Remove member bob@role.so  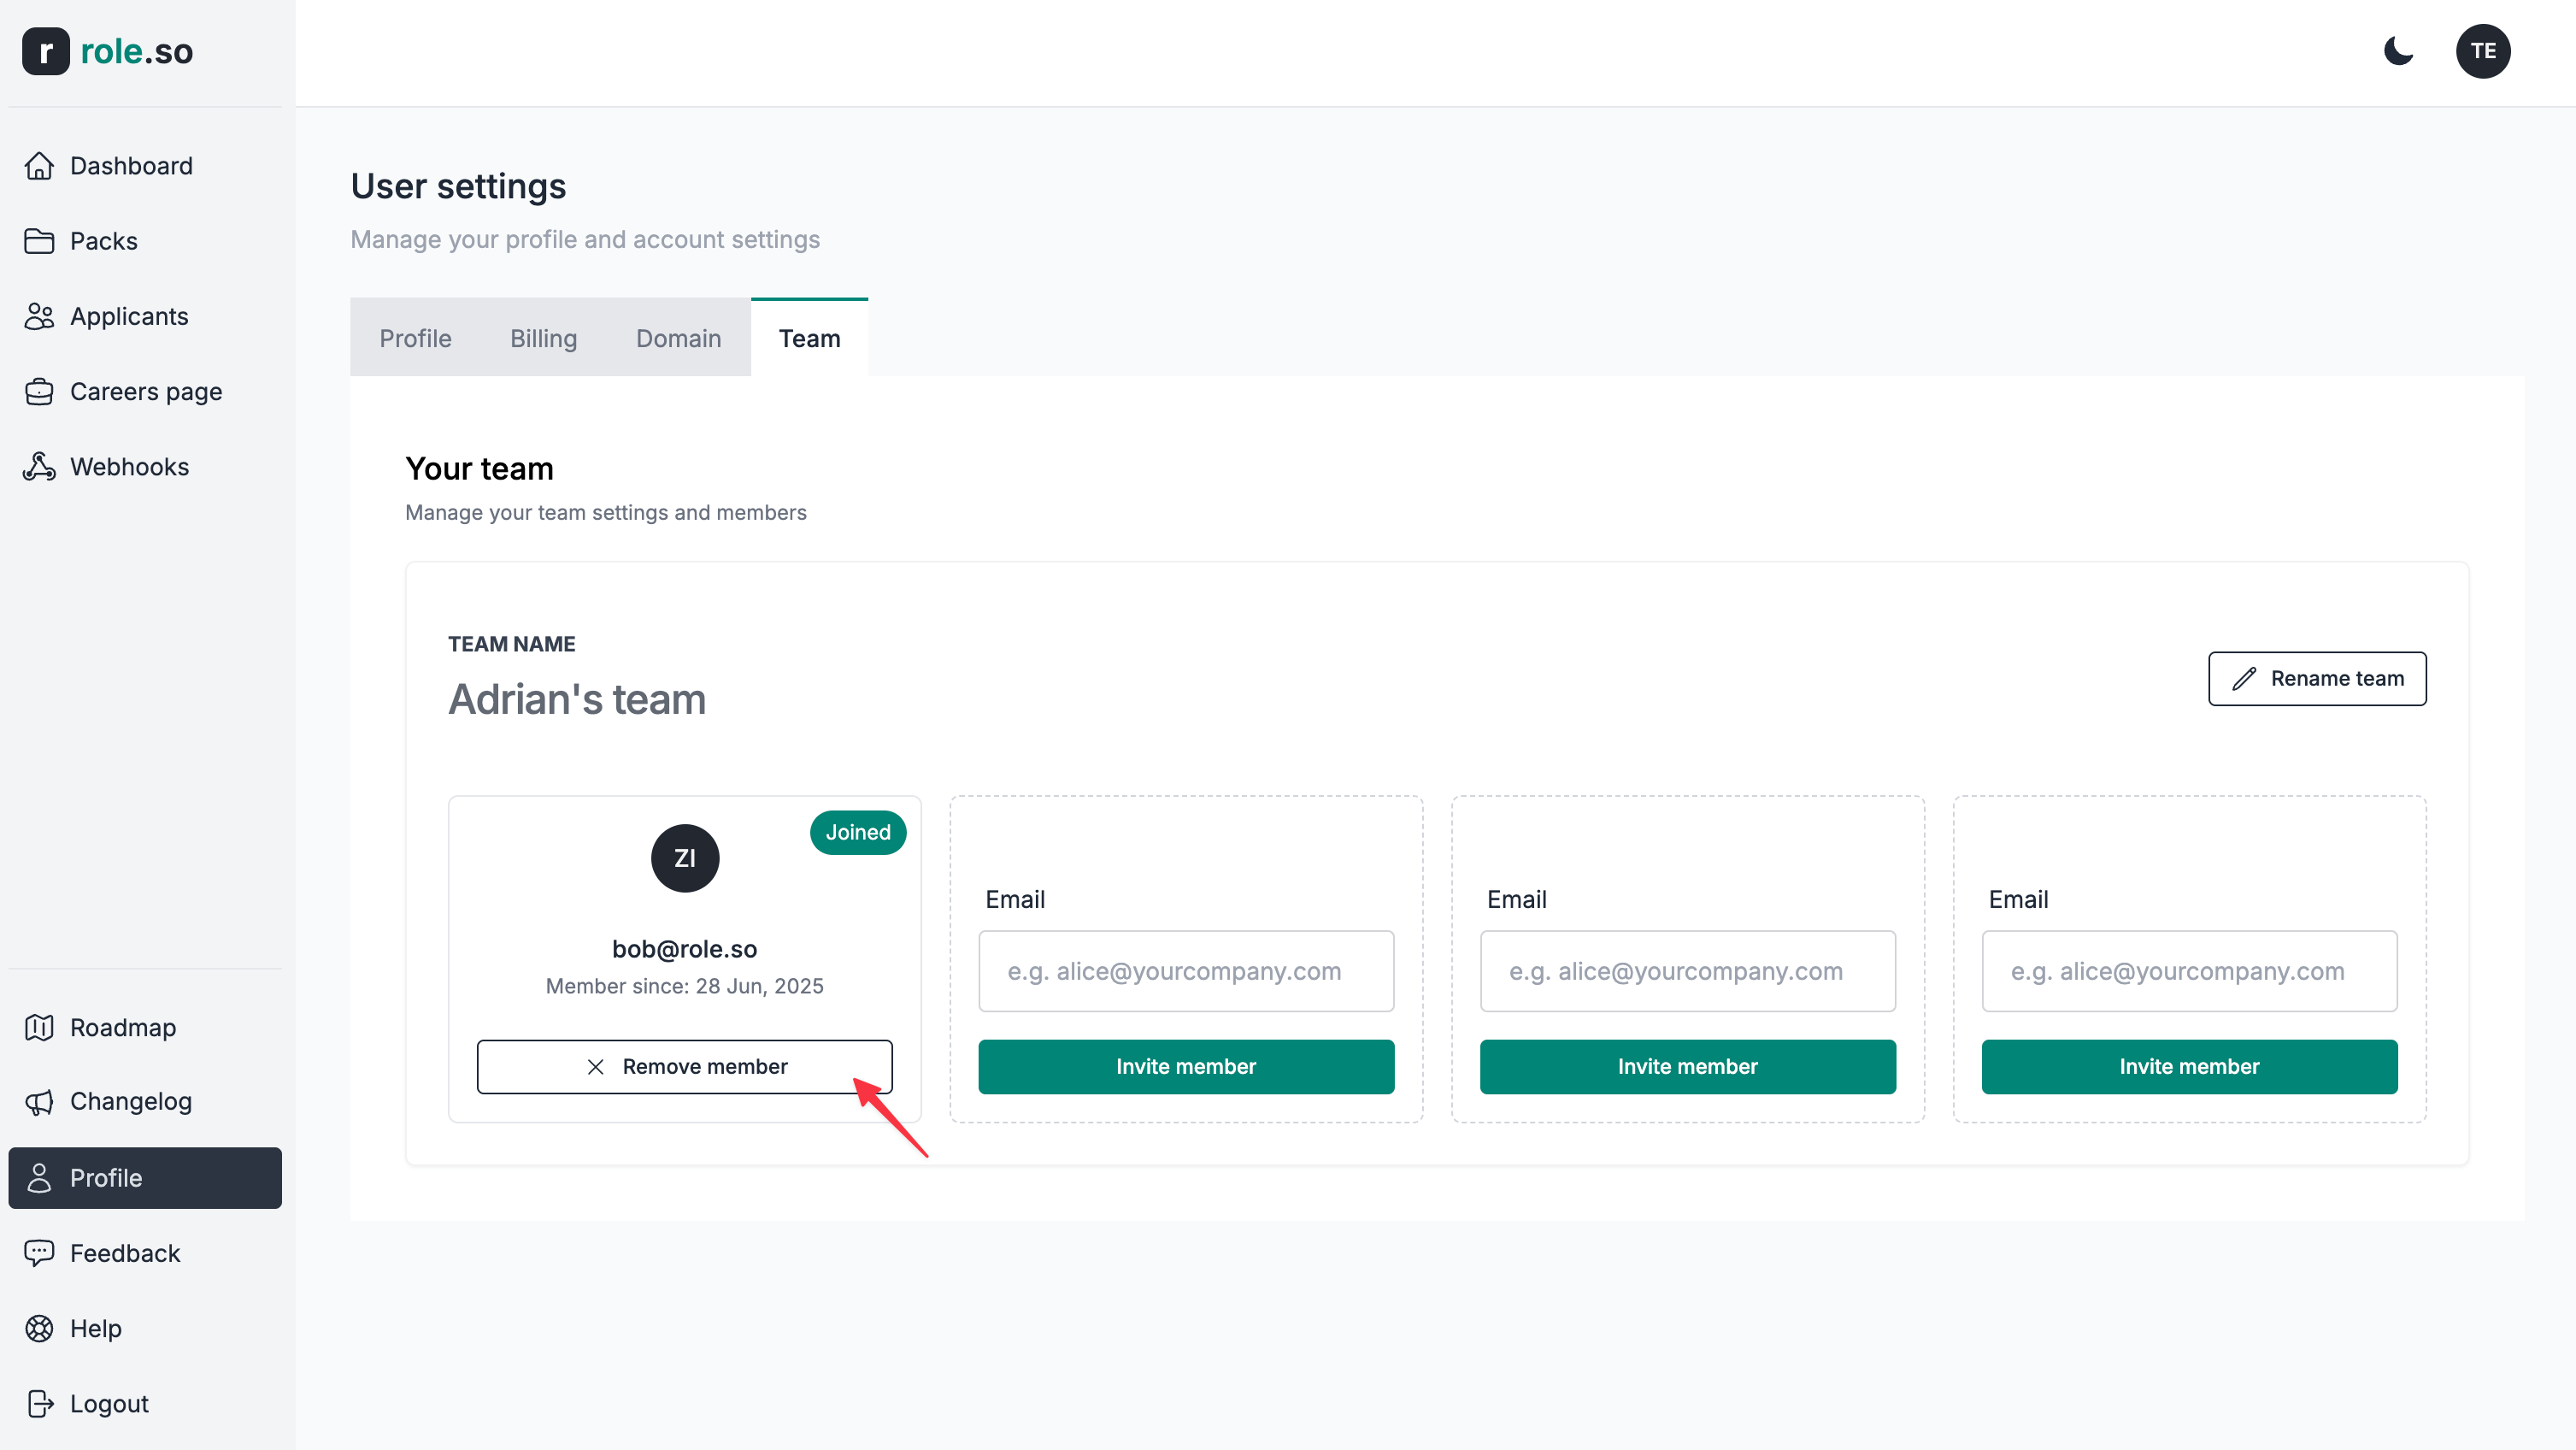684,1067
